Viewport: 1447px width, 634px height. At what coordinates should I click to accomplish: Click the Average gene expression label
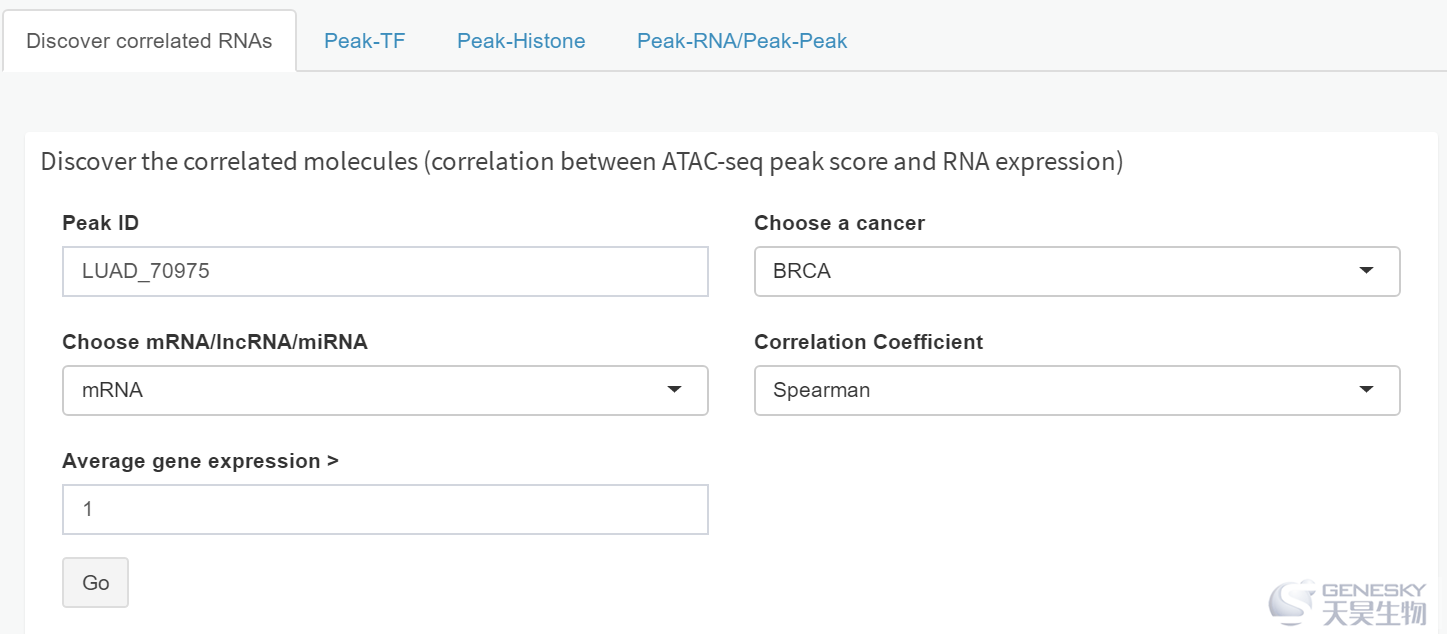point(200,461)
